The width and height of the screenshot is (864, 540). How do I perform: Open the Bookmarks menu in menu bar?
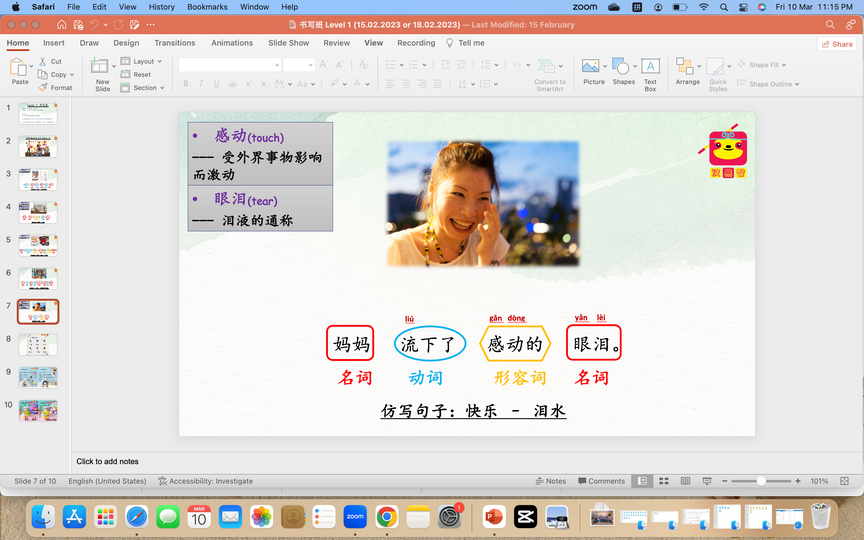[207, 7]
